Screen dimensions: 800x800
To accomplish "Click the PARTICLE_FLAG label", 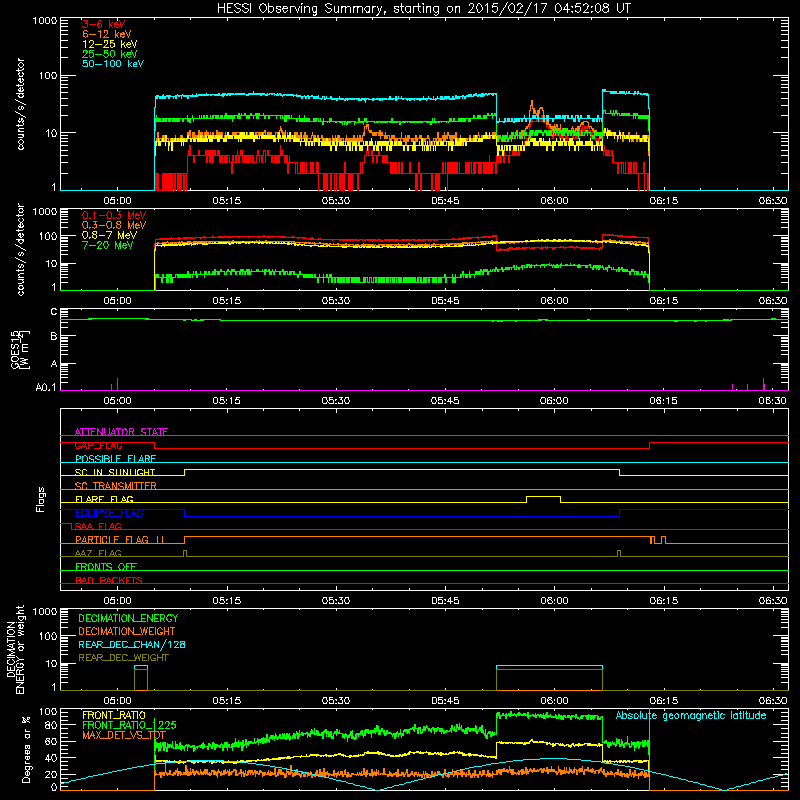I will (119, 540).
